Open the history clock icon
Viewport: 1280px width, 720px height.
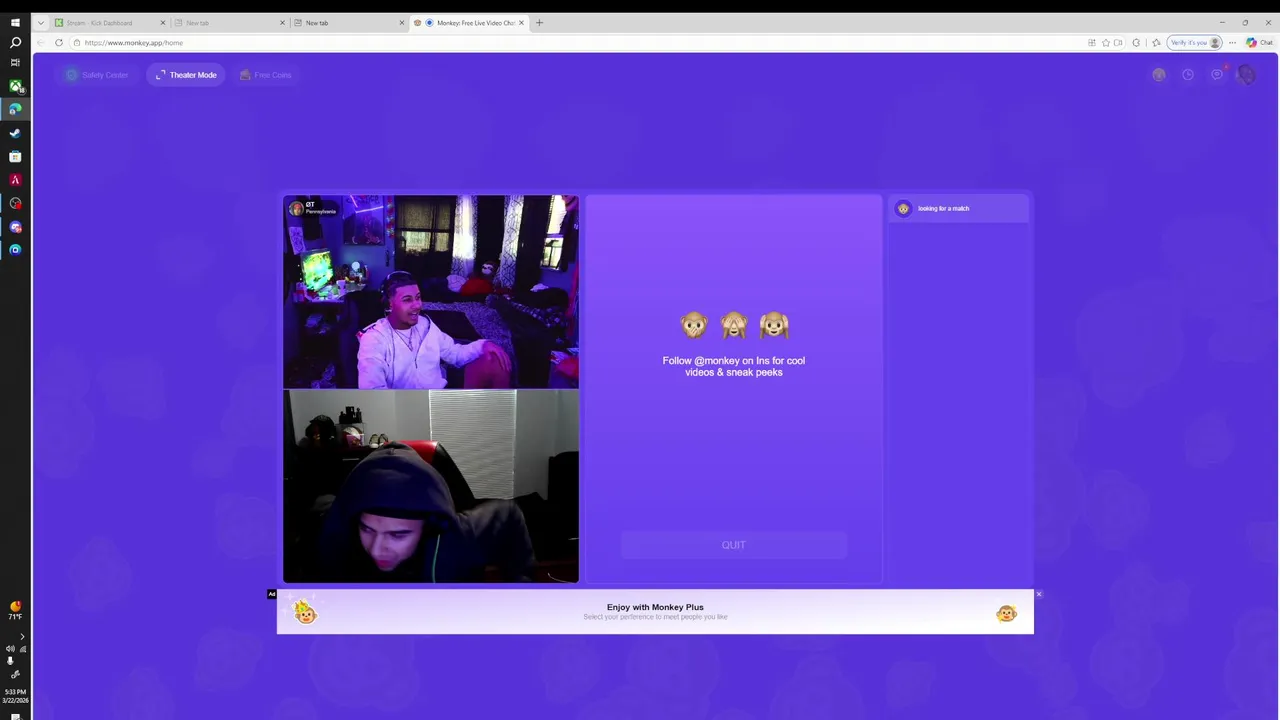click(x=1188, y=74)
